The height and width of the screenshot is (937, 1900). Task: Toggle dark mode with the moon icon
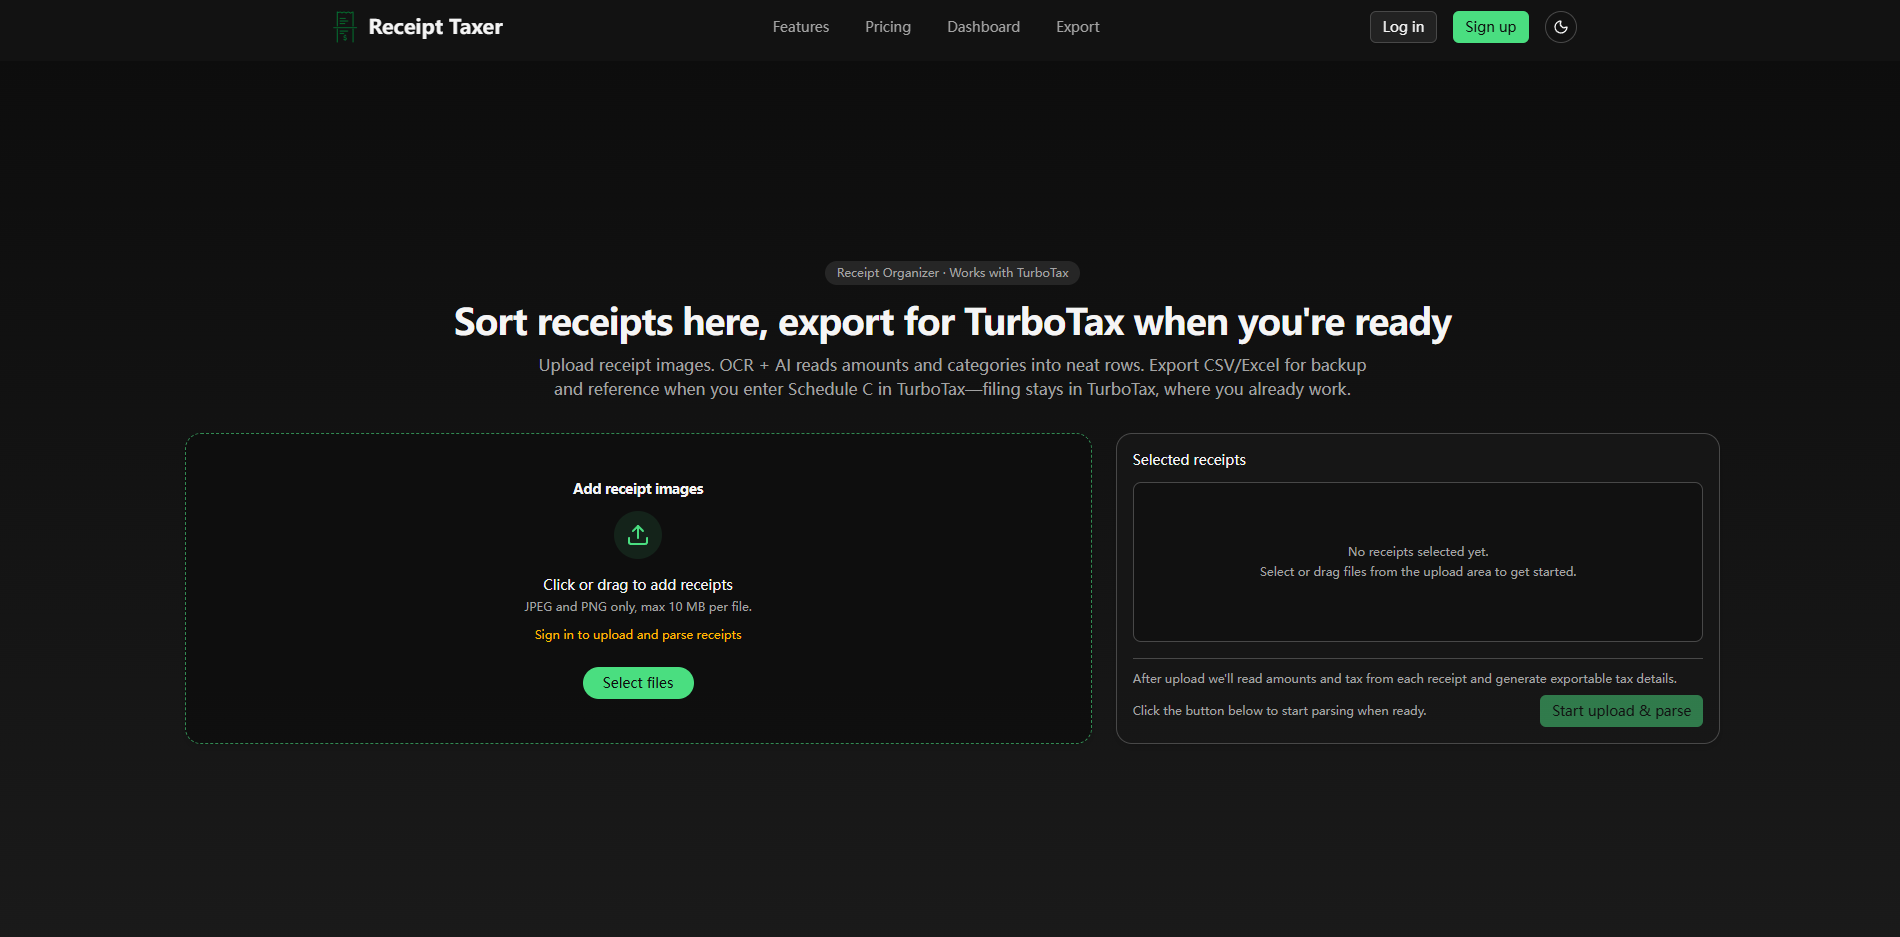(x=1560, y=27)
